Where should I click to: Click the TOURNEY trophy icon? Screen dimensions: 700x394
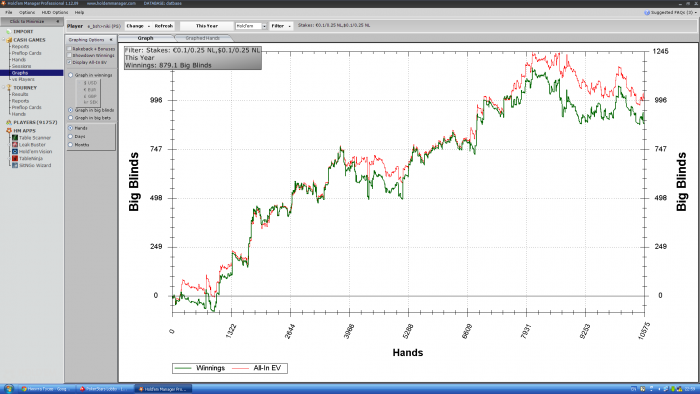click(9, 87)
